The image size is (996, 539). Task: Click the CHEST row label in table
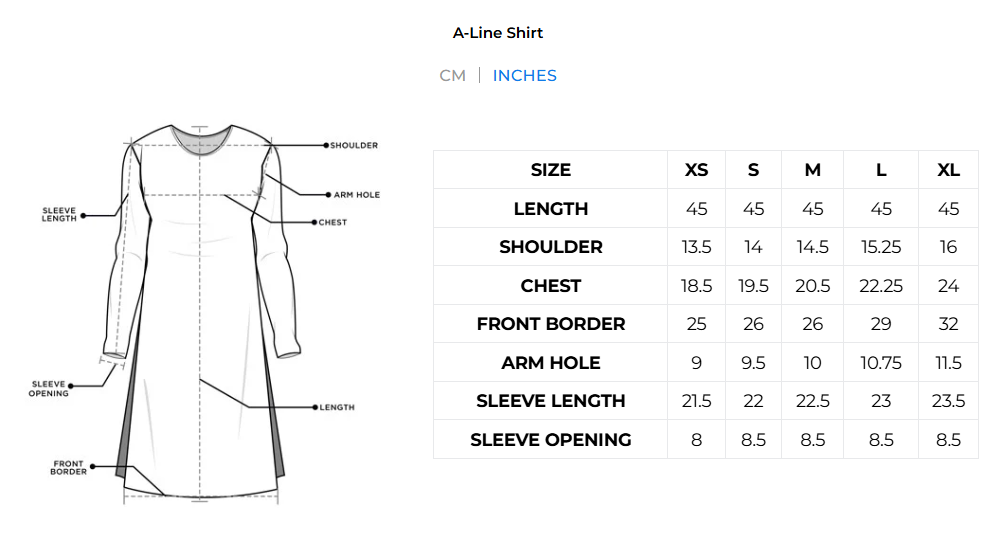551,286
